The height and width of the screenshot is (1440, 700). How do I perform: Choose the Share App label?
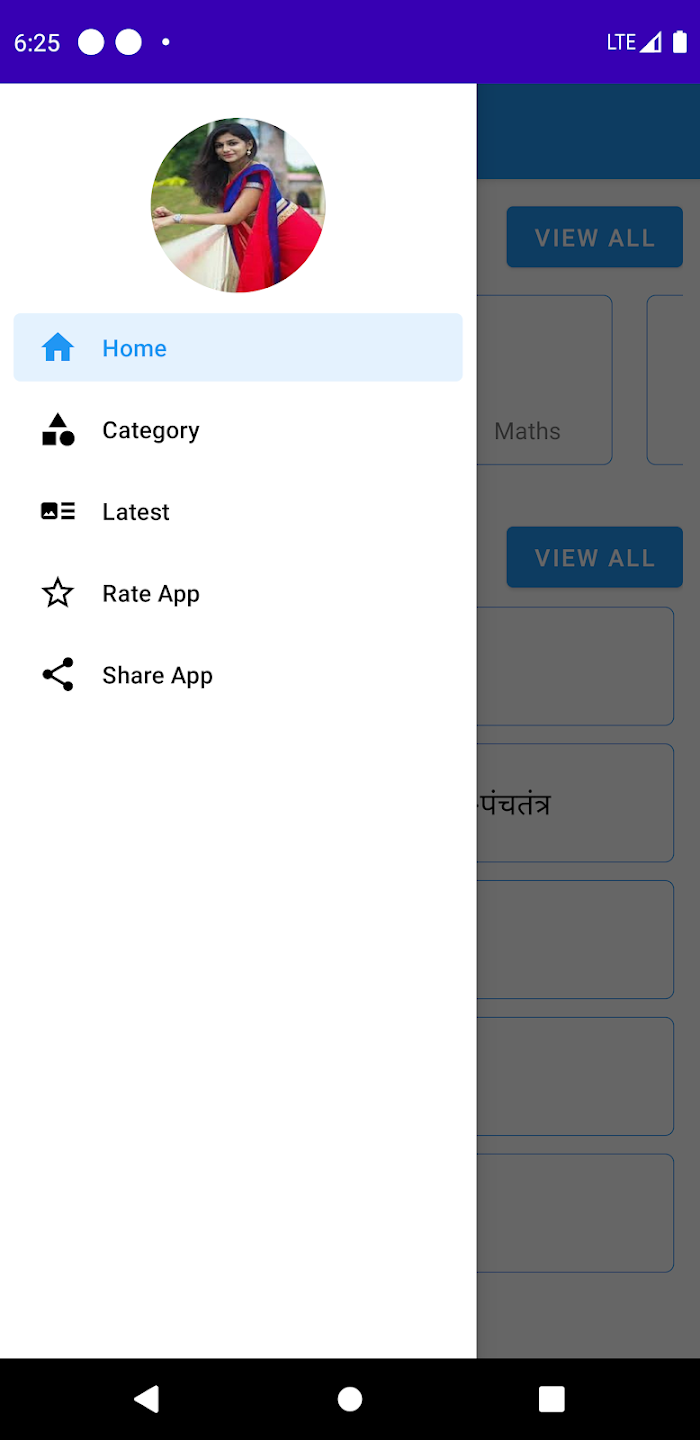(157, 675)
